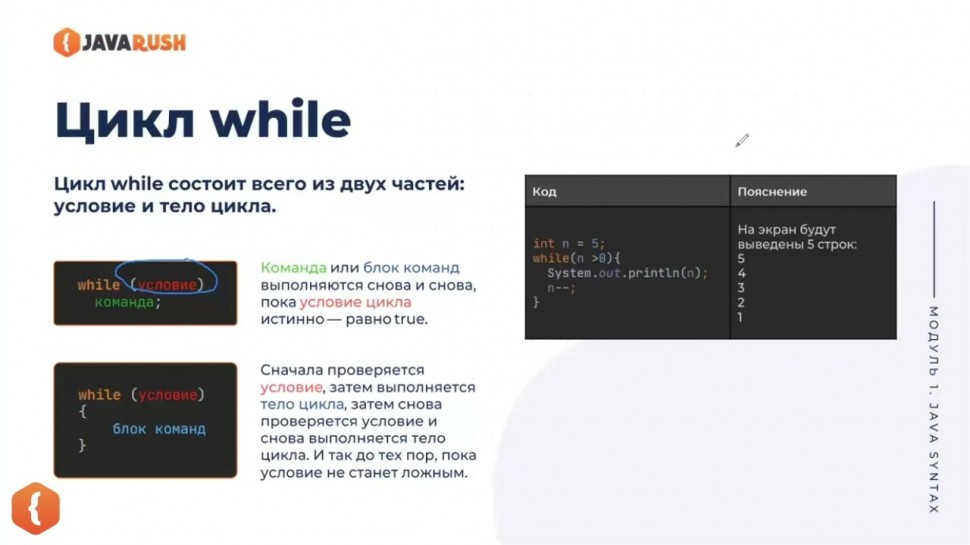Select the 'Пояснение' table column header
Image resolution: width=970 pixels, height=545 pixels.
772,191
